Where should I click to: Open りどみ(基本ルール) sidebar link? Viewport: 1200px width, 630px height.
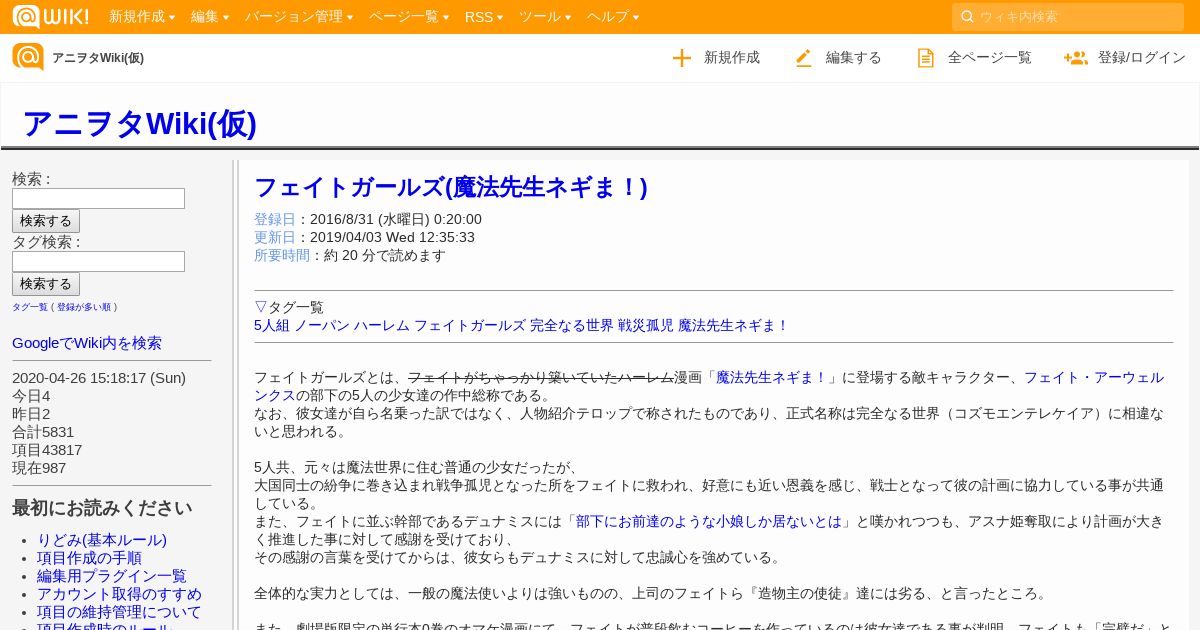click(x=102, y=540)
